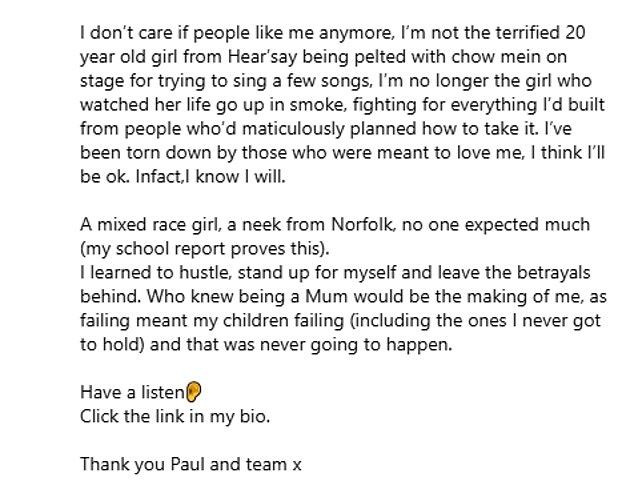Click the phrase 'A mixed race girl'
The height and width of the screenshot is (485, 634).
pos(150,225)
